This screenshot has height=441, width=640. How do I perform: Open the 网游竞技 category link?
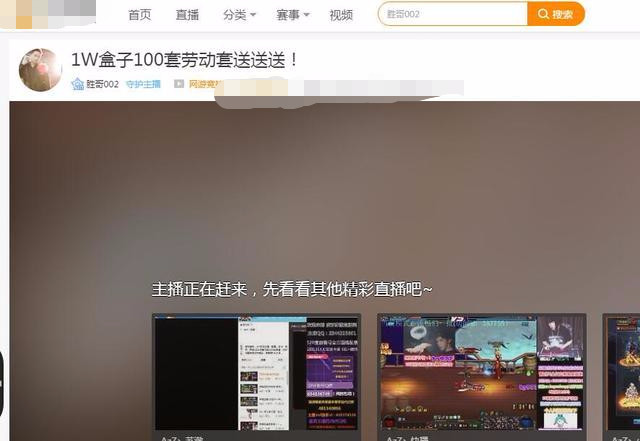tap(204, 84)
